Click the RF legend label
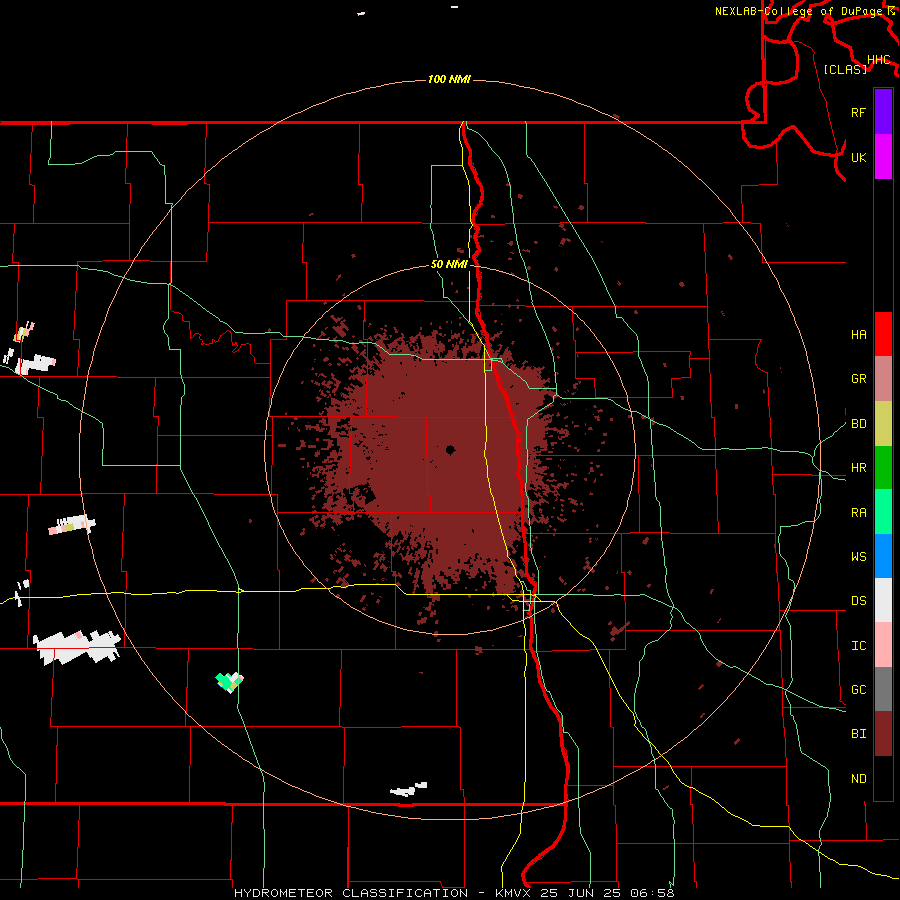 click(x=859, y=112)
